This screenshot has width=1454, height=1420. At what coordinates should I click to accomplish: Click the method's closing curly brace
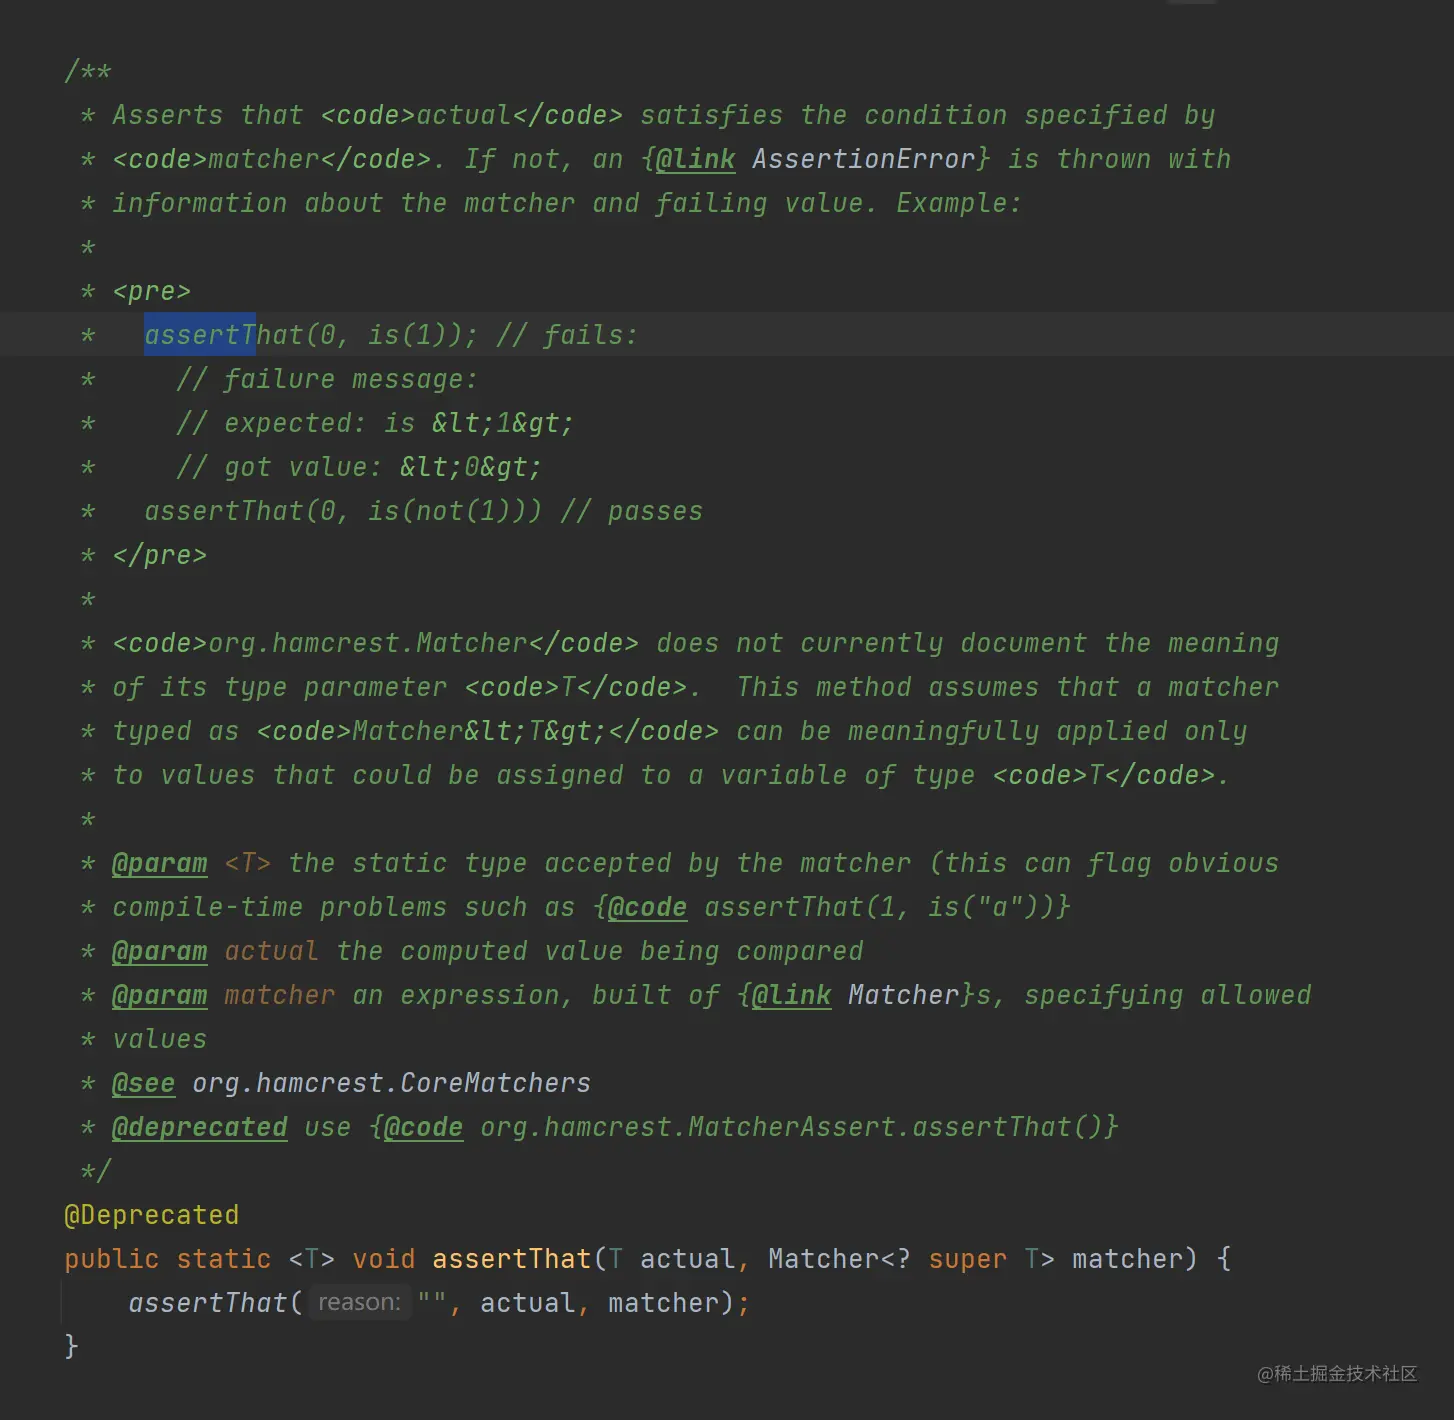71,1346
